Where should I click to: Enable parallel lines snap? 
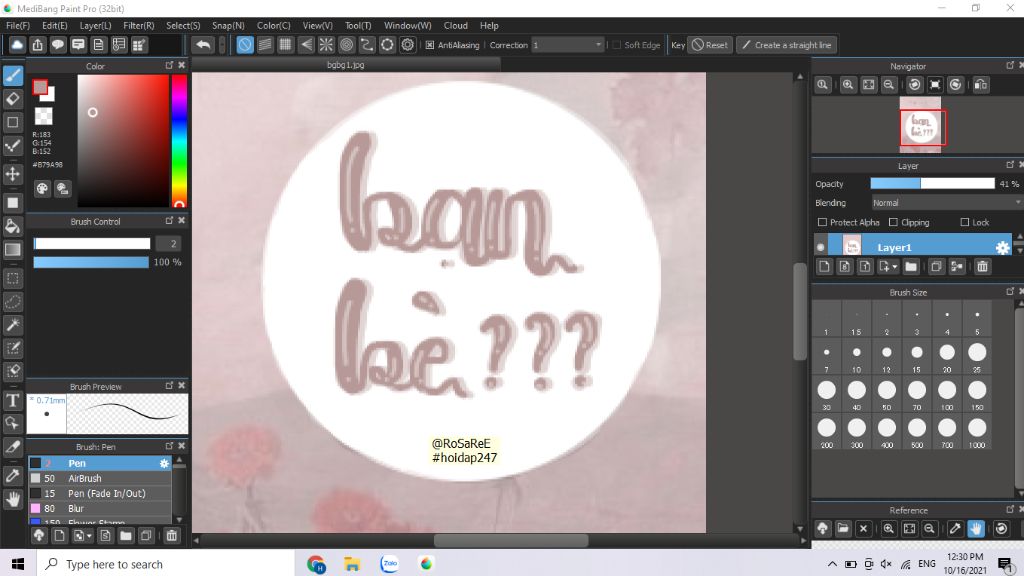(265, 45)
